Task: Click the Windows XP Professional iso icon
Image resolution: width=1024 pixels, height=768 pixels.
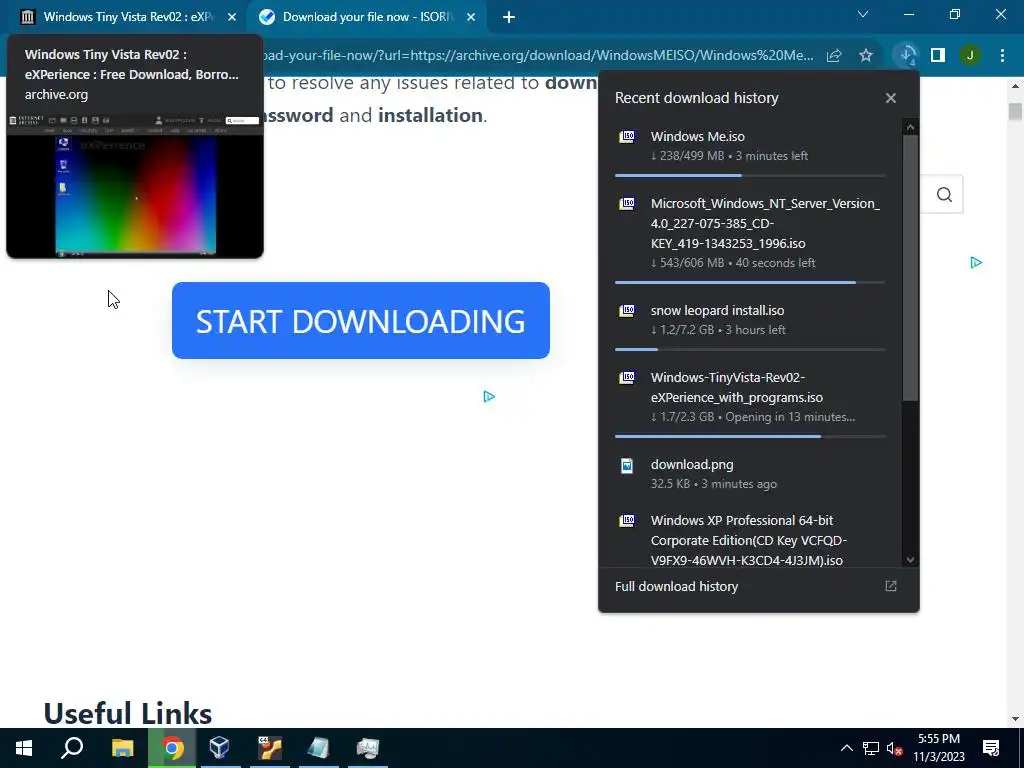Action: tap(627, 520)
